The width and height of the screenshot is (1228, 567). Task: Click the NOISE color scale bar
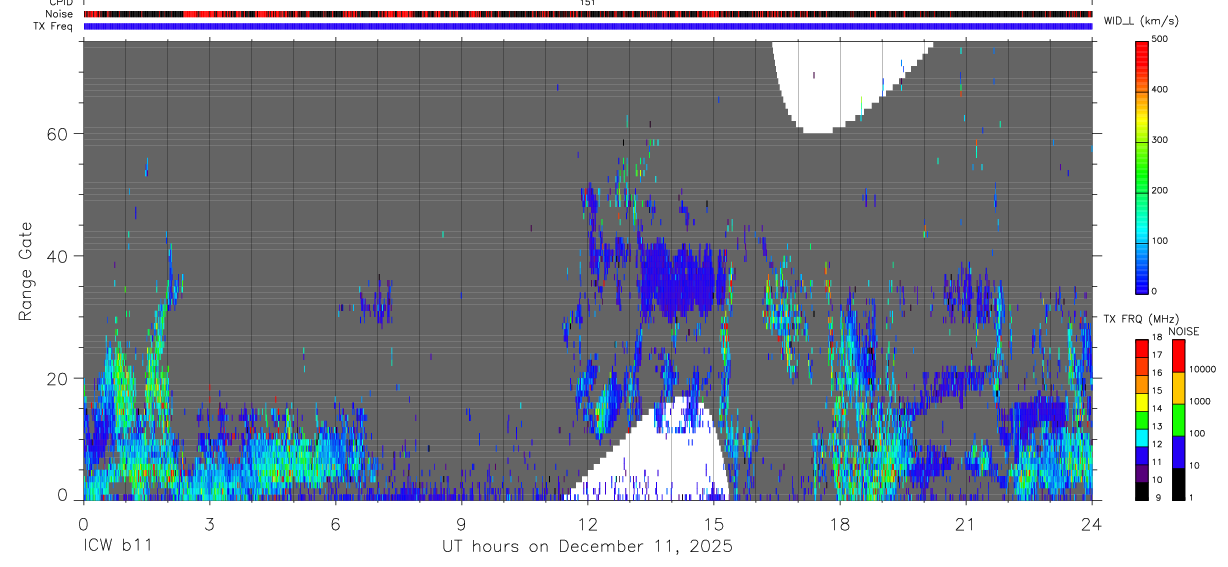point(1179,419)
